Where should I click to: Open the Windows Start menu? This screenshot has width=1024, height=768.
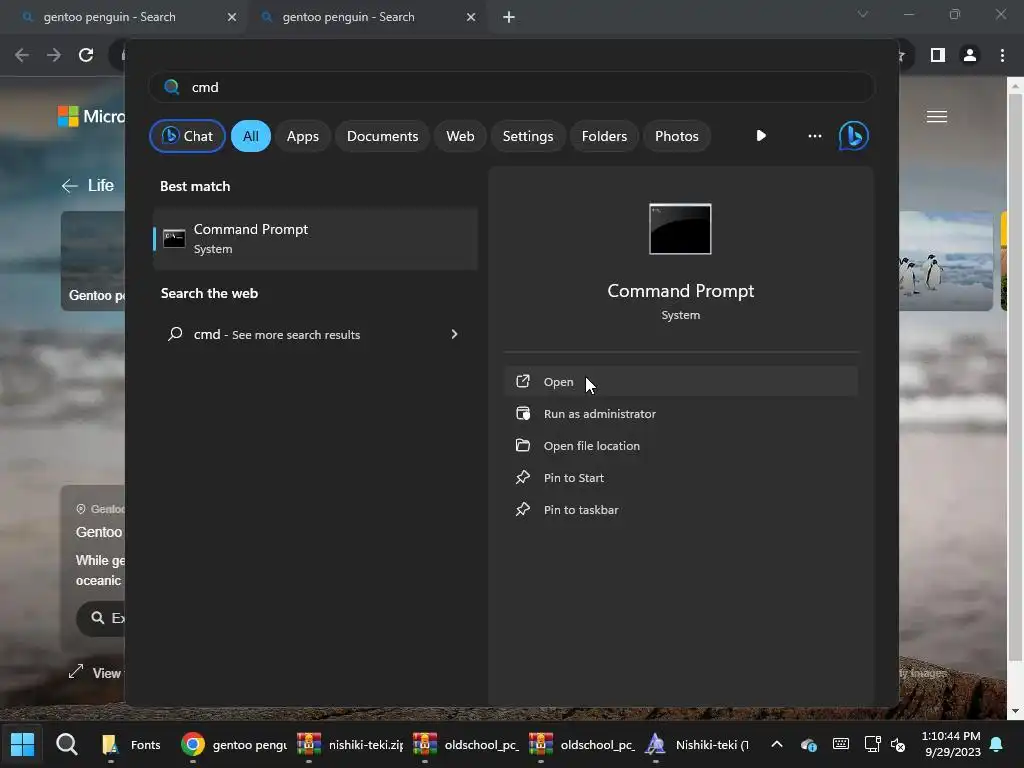coord(23,744)
